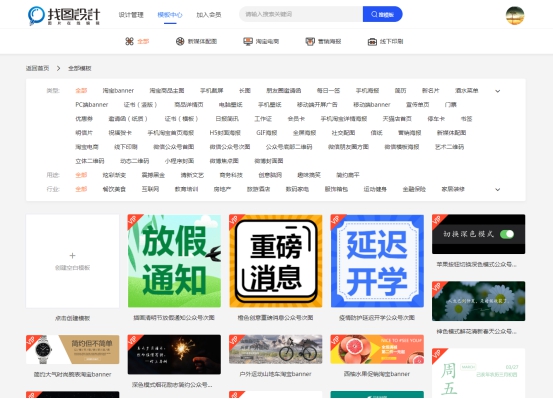Filter by 淘宝banner type
Screen dimensions: 553x399
[x=118, y=91]
